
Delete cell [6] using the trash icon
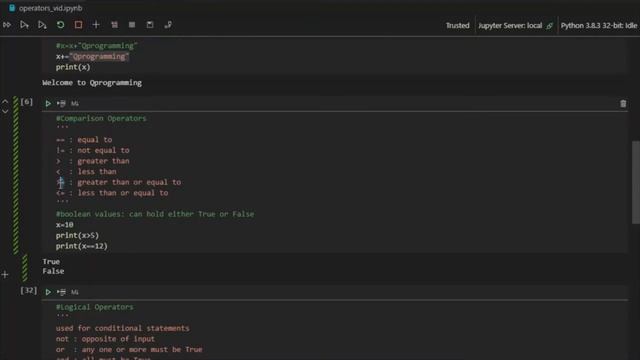pyautogui.click(x=623, y=104)
